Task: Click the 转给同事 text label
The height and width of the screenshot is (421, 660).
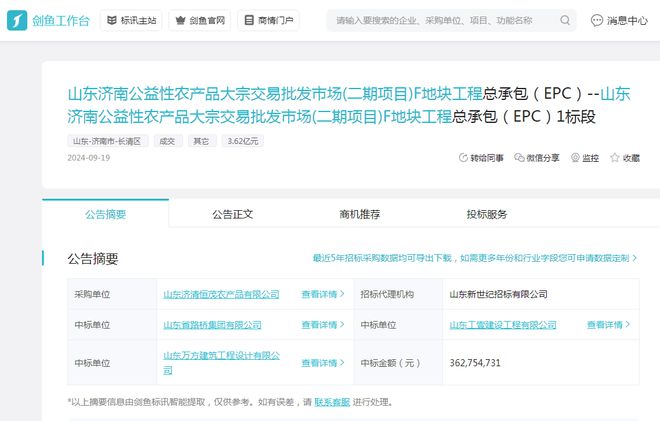Action: 487,158
